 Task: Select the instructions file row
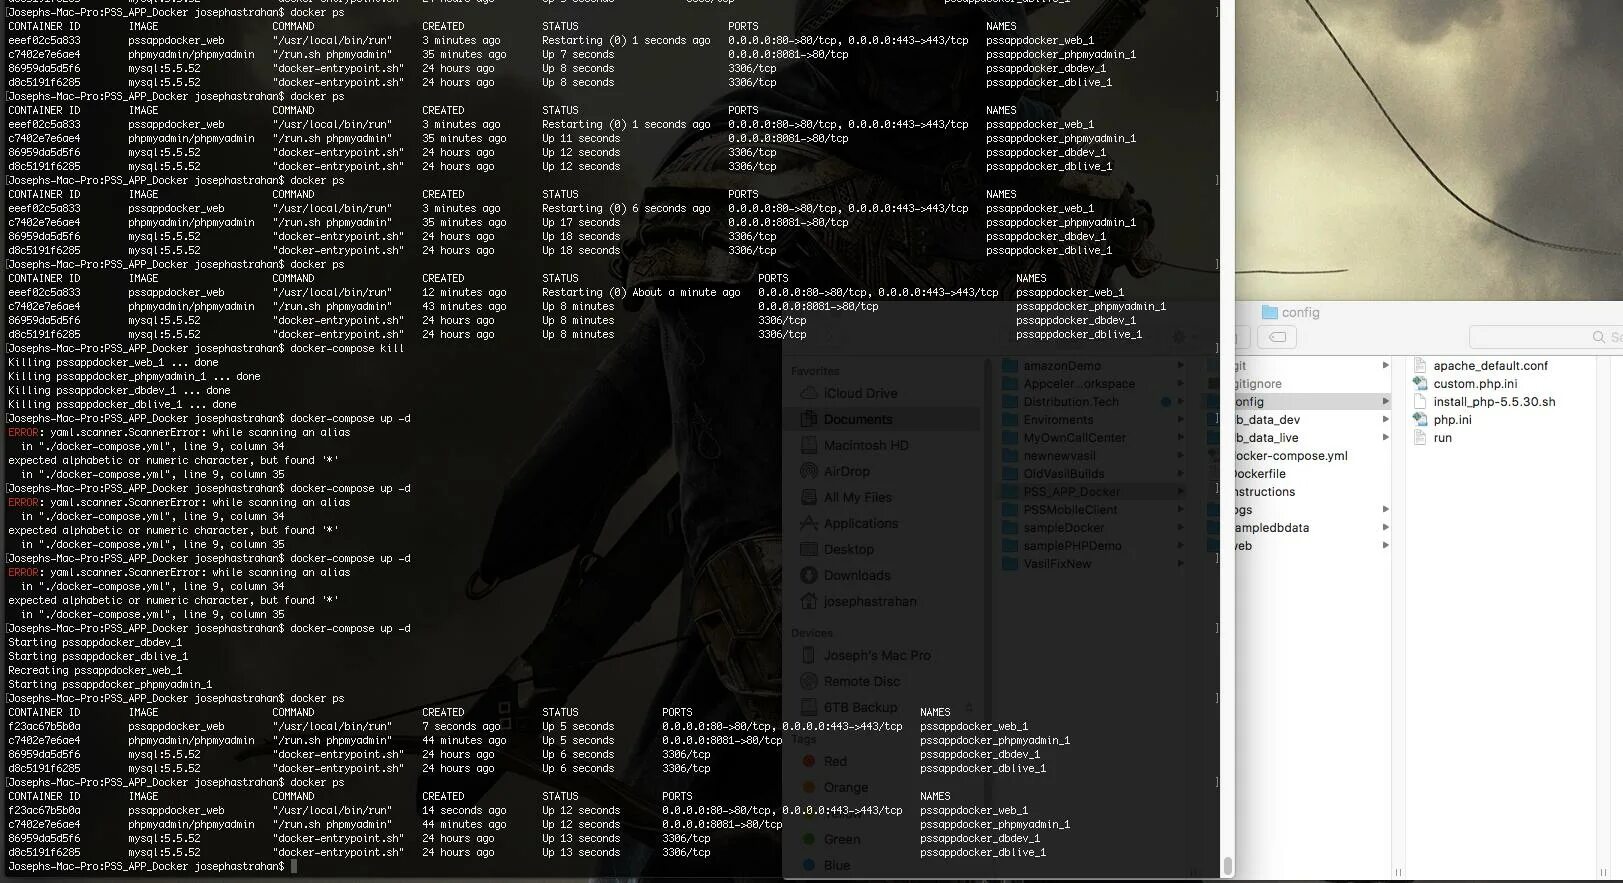point(1313,492)
